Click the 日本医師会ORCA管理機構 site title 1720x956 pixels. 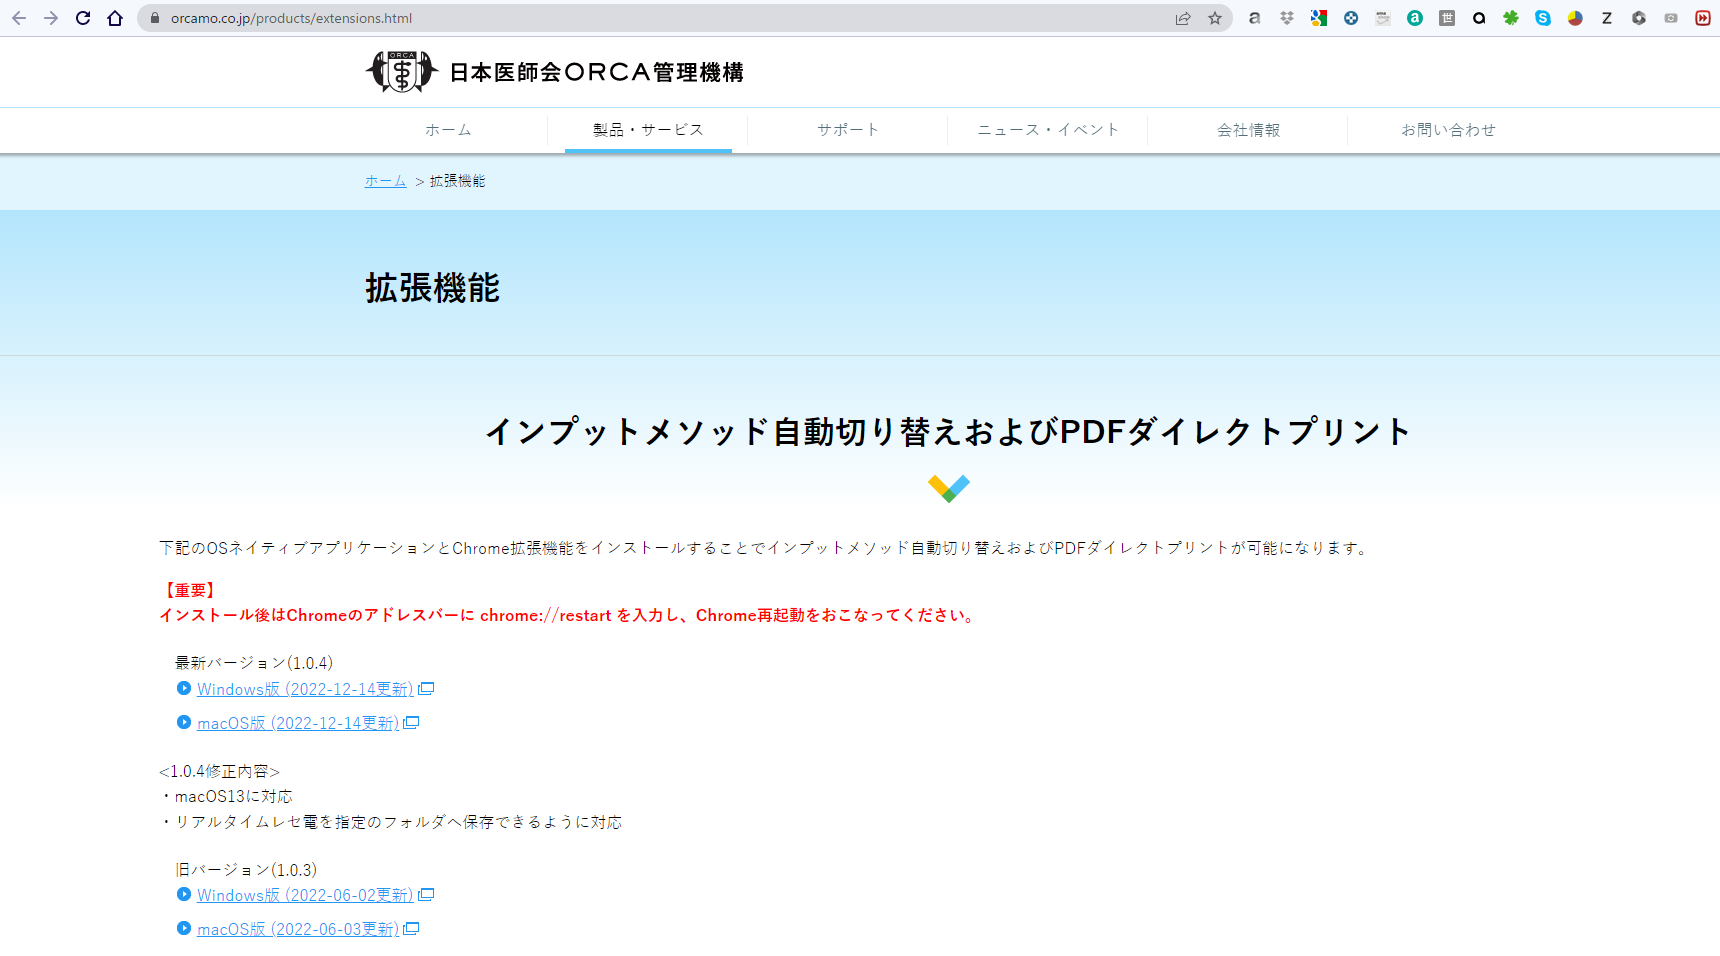(596, 72)
